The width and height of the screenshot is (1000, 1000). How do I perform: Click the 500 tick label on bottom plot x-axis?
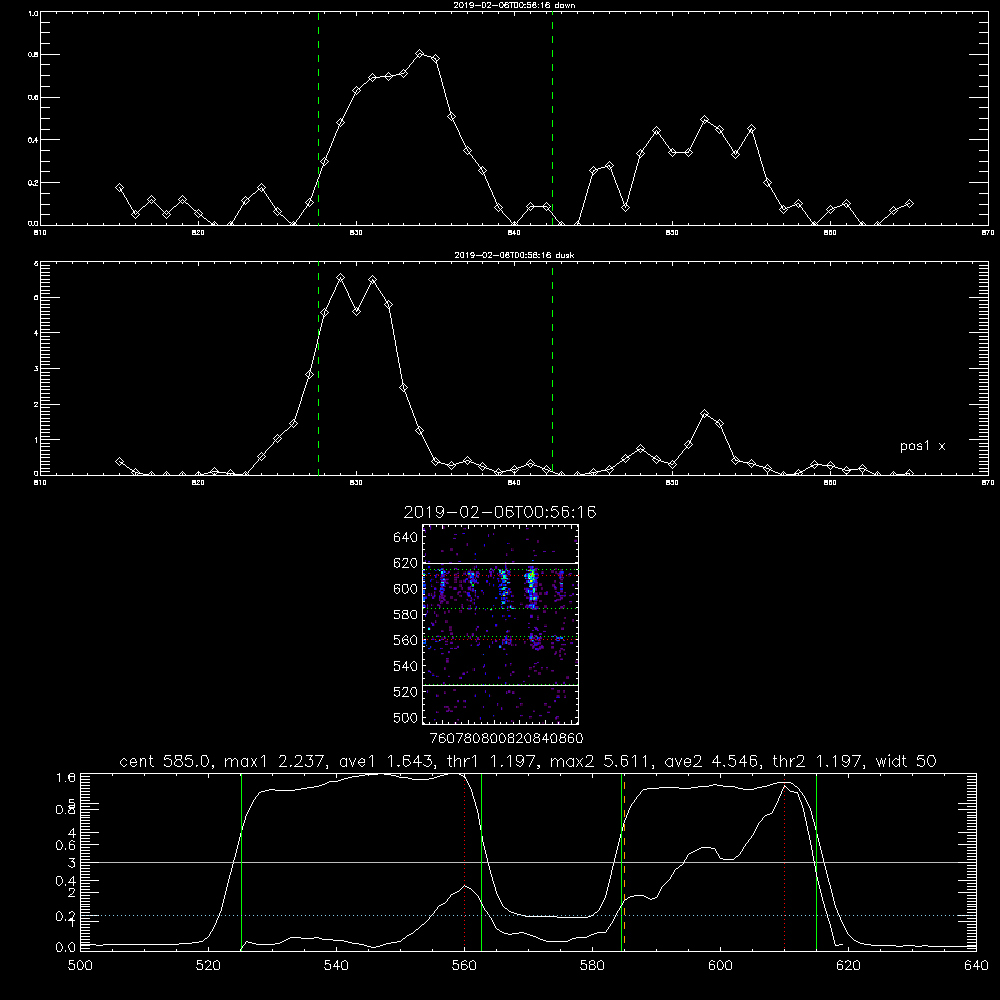(80, 966)
